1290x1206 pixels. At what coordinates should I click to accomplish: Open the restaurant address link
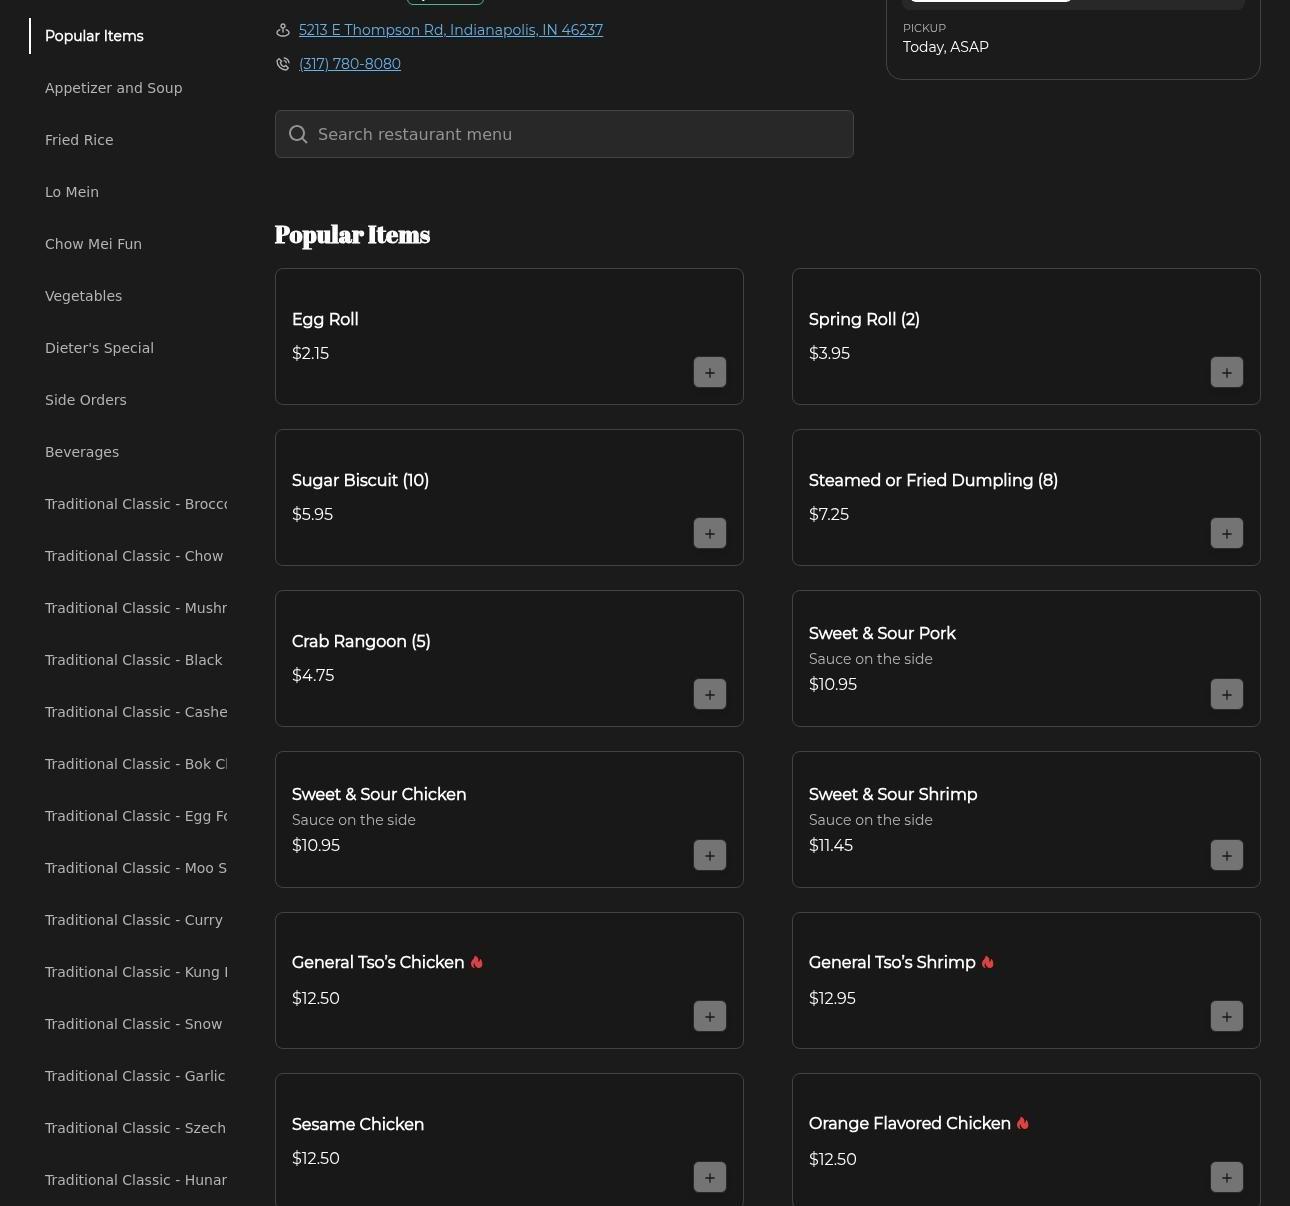click(450, 30)
